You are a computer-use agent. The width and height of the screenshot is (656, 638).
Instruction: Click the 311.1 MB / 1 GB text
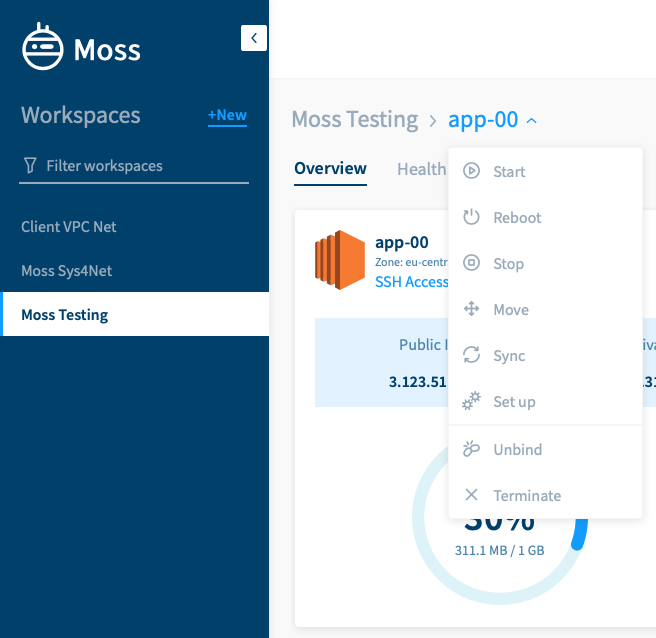click(500, 550)
